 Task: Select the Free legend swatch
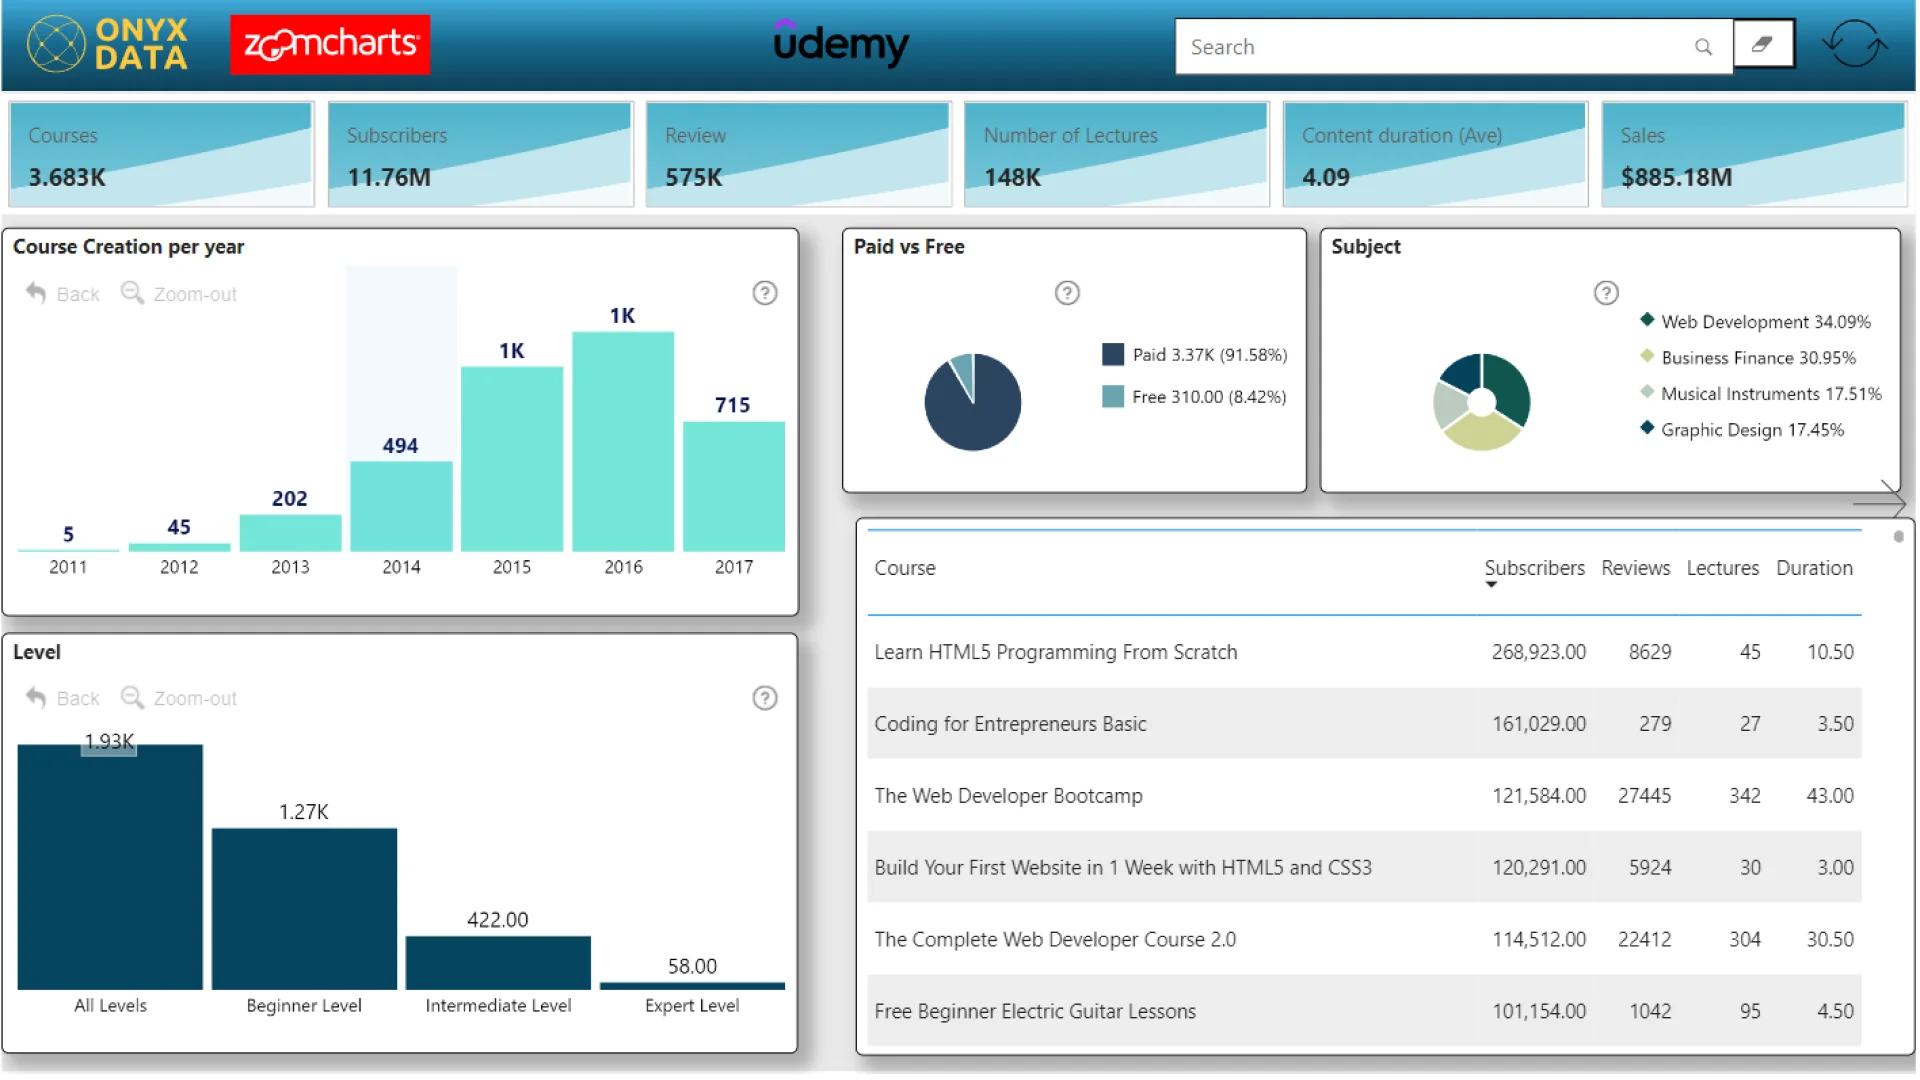(1113, 397)
